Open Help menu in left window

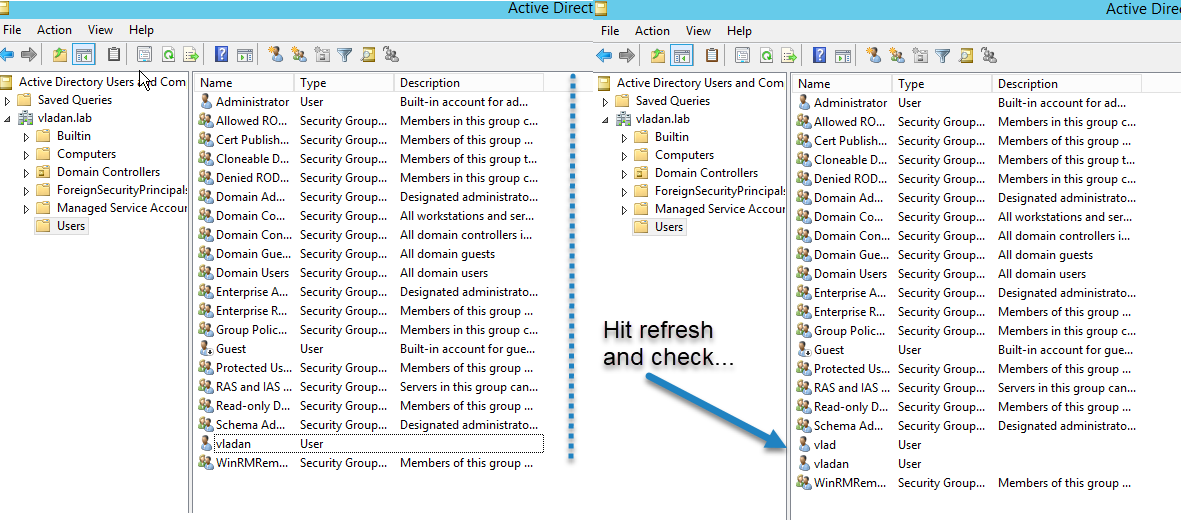tap(141, 30)
